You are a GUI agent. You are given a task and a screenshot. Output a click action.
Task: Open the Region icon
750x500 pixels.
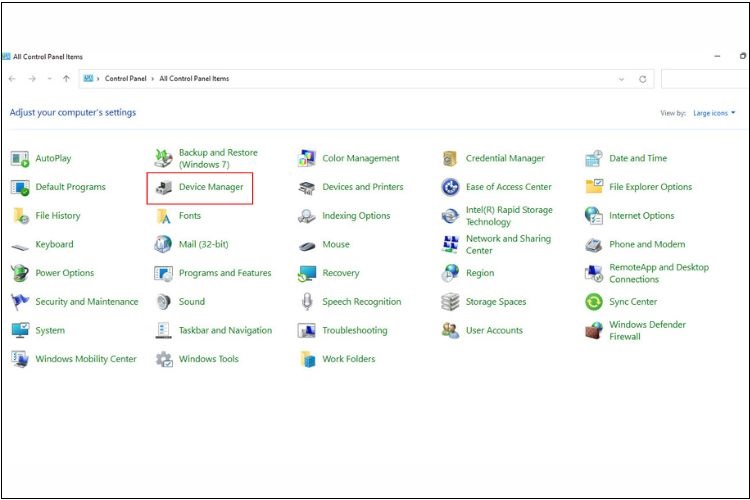(x=450, y=273)
